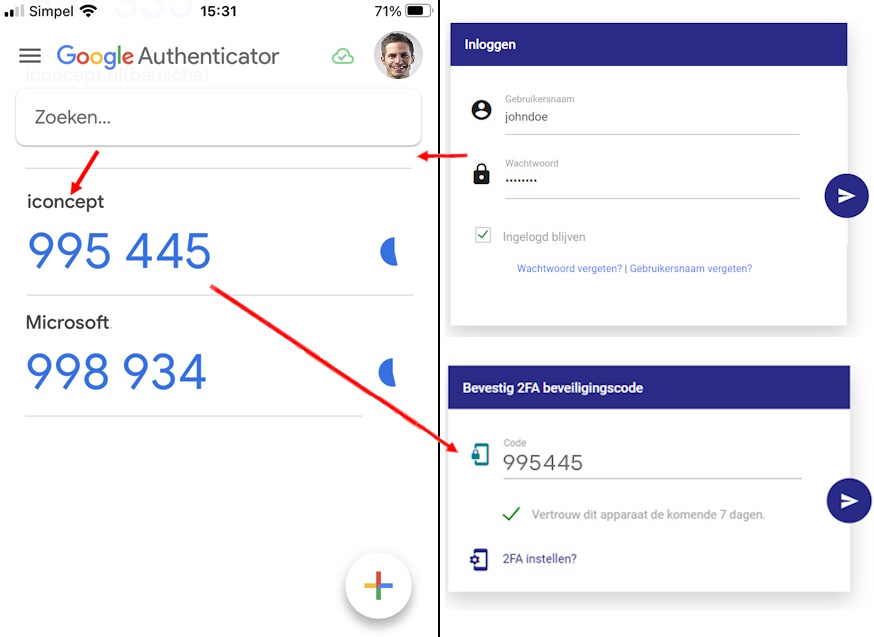
Task: Toggle Vertrouw dit apparaat checkmark
Action: point(511,514)
